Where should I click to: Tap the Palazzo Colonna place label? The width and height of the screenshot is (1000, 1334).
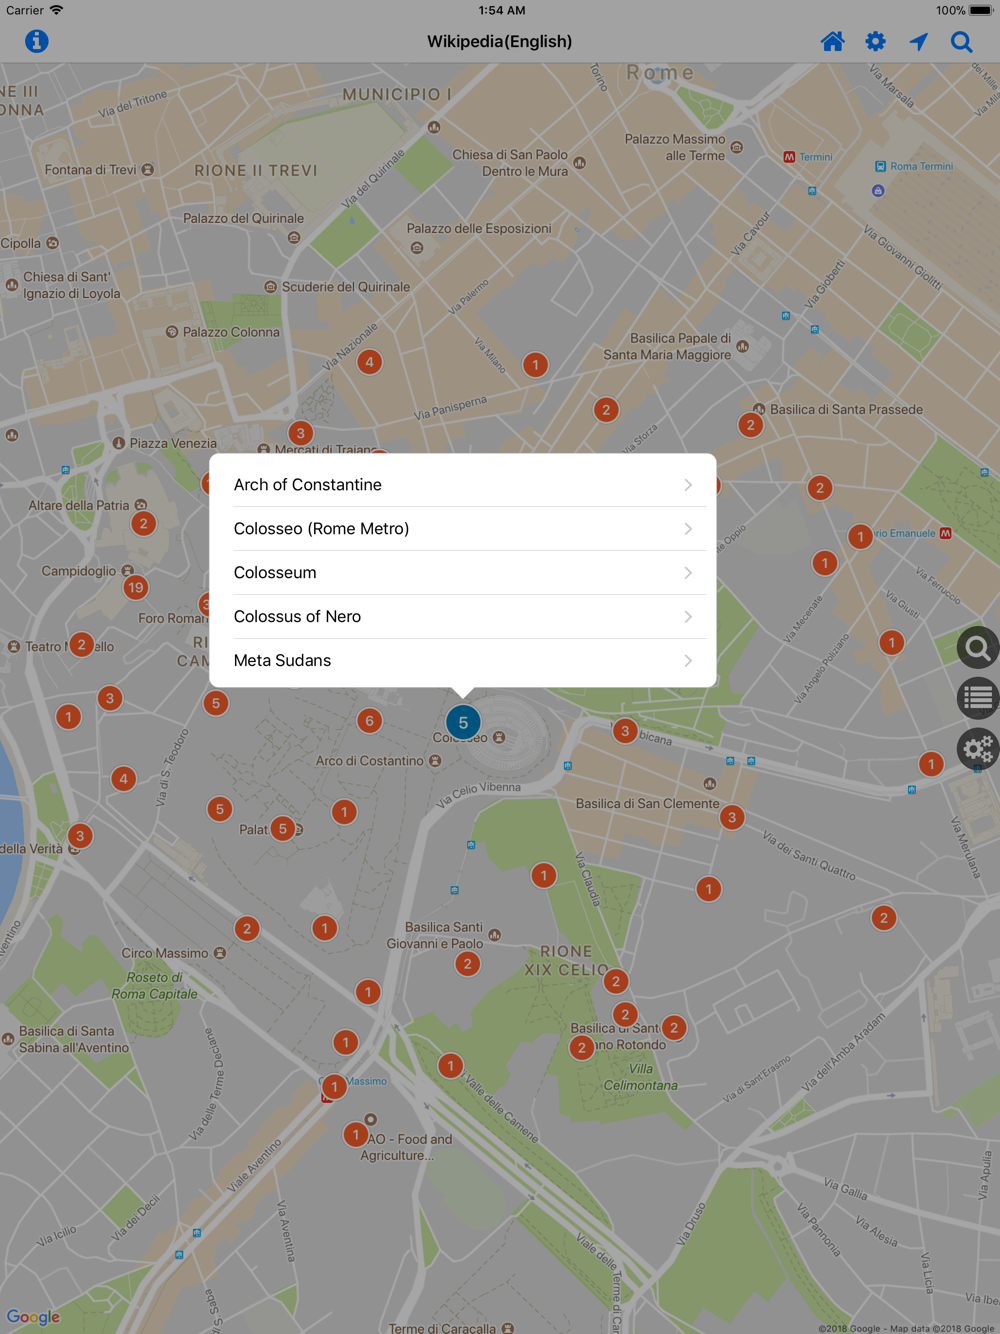[231, 332]
